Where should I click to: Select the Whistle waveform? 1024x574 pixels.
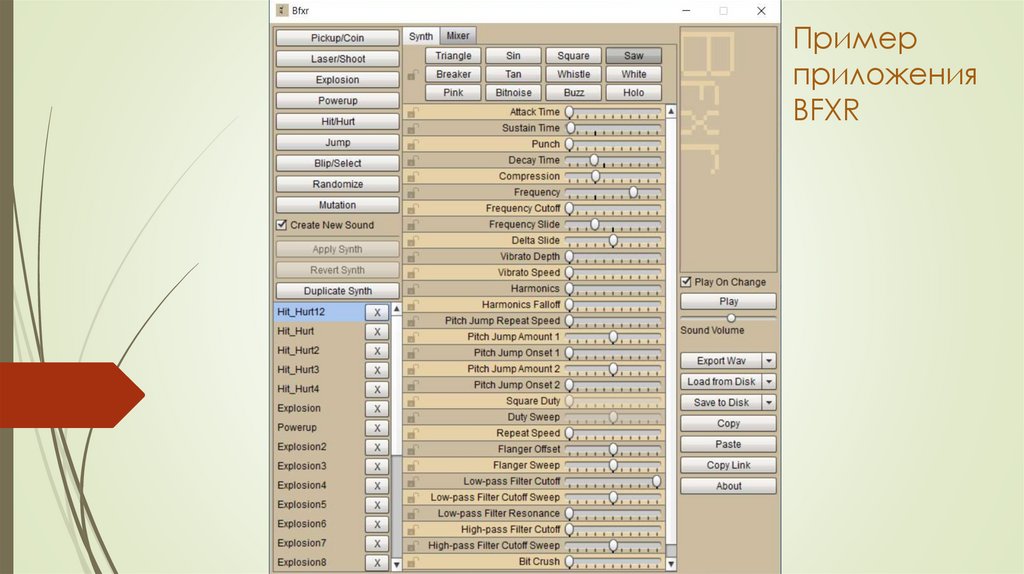(573, 74)
